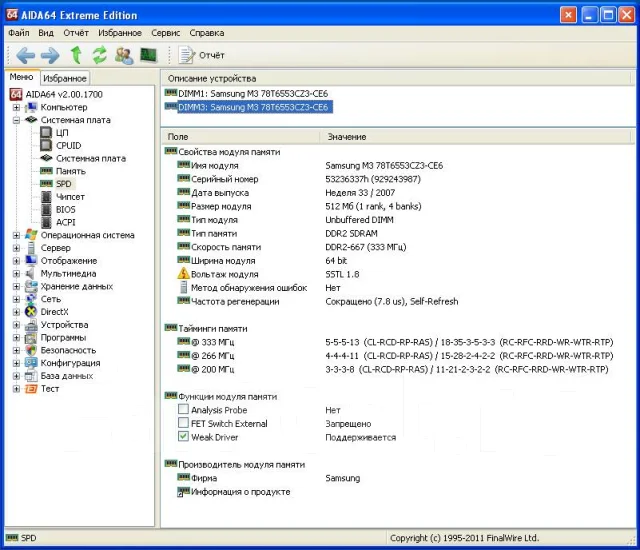Viewport: 640px width, 550px height.
Task: Expand the Операционная система node
Action: tap(16, 235)
